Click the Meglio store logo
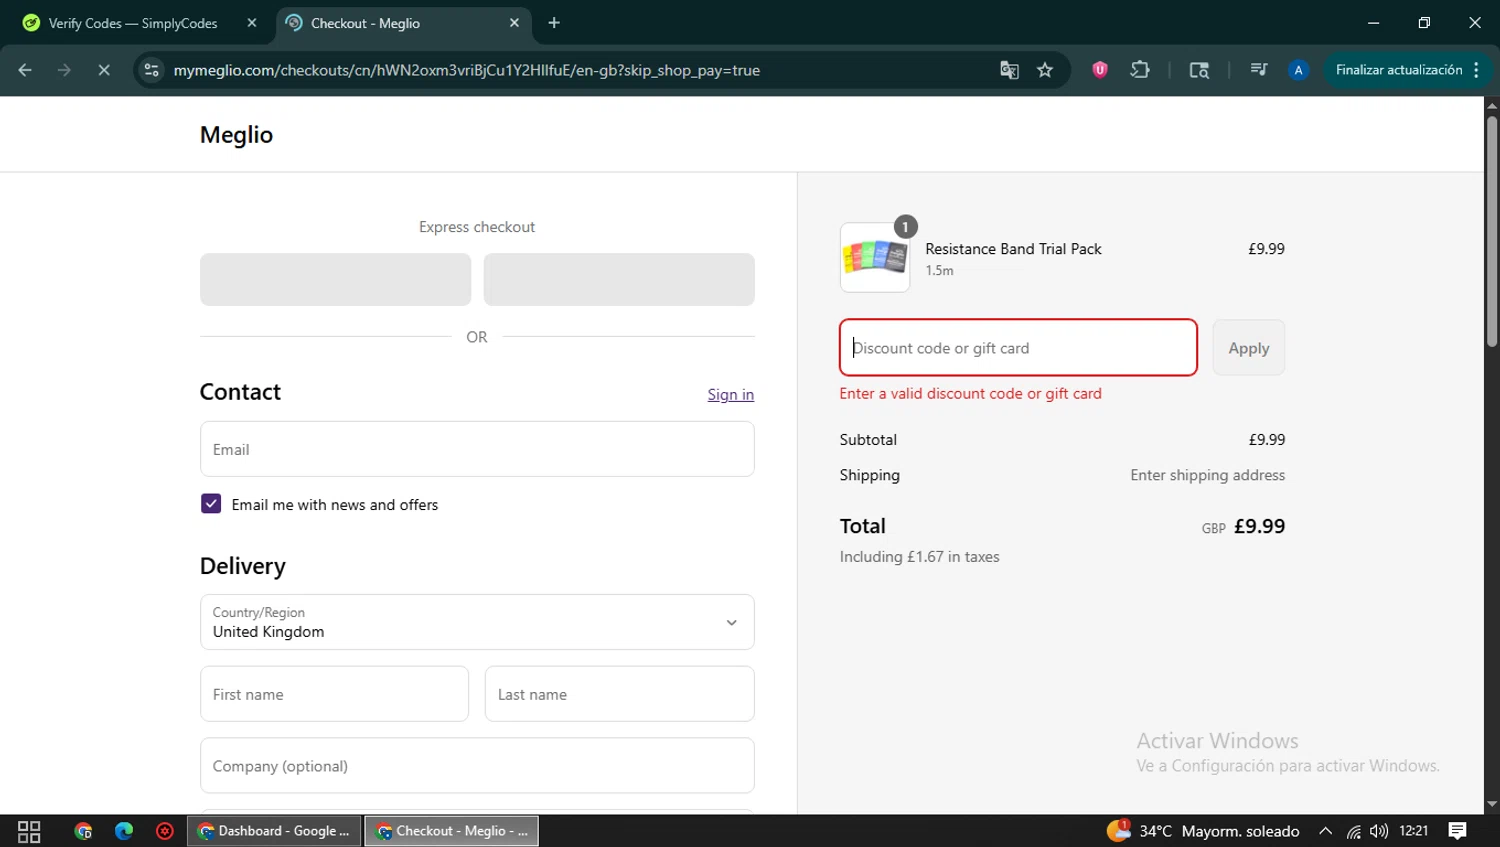 coord(236,135)
